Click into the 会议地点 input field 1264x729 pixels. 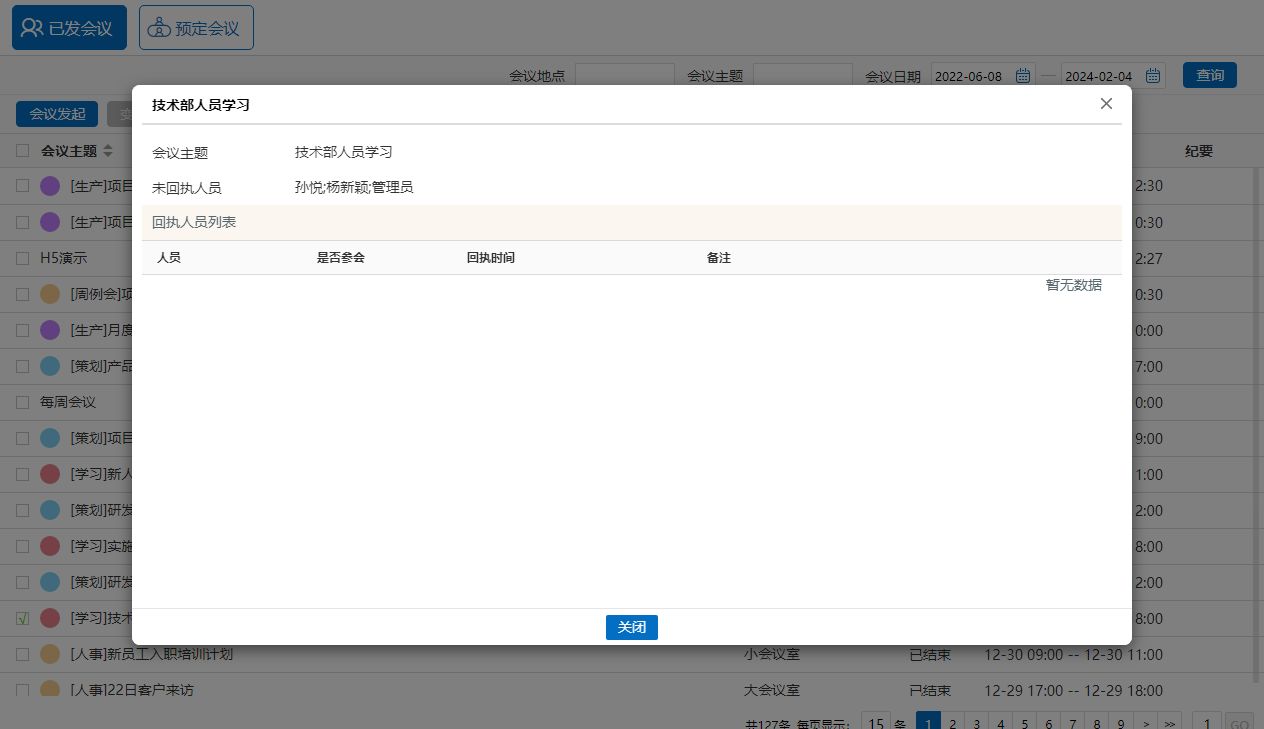tap(624, 76)
